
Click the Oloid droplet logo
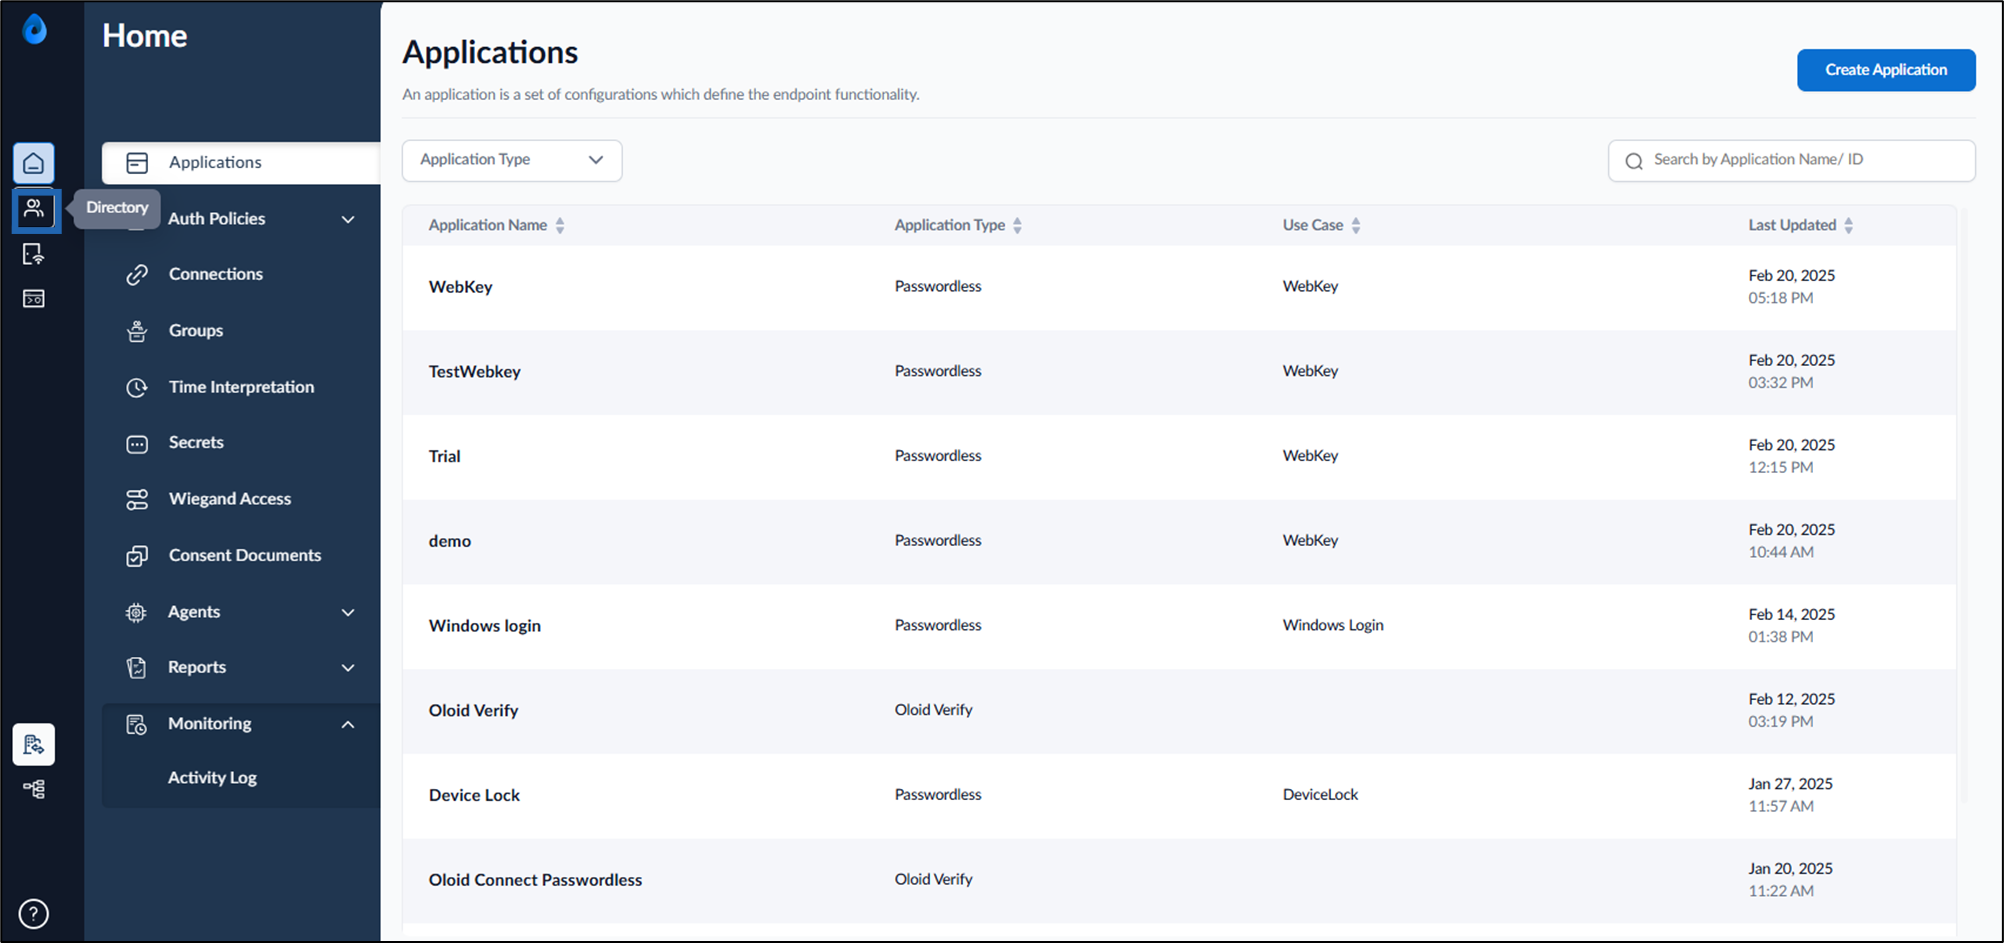pos(34,29)
